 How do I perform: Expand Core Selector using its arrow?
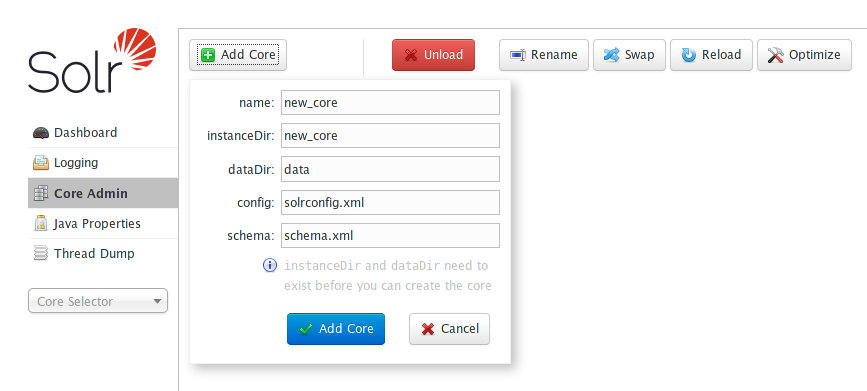(157, 301)
